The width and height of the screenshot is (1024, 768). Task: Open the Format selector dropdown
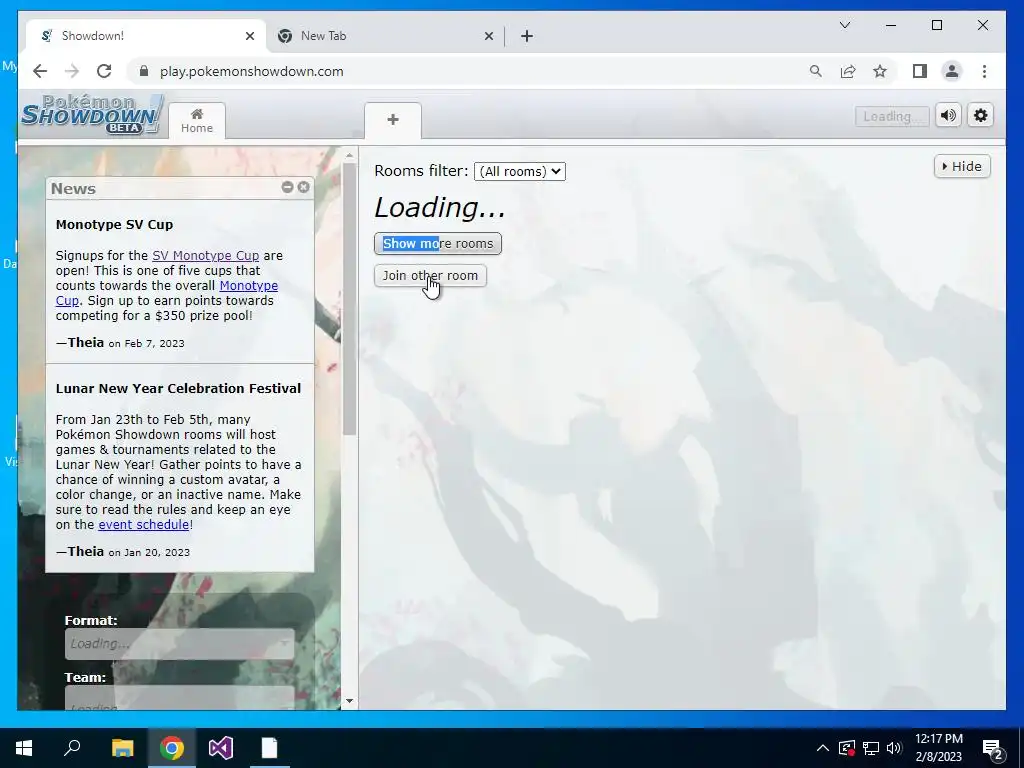pos(180,644)
